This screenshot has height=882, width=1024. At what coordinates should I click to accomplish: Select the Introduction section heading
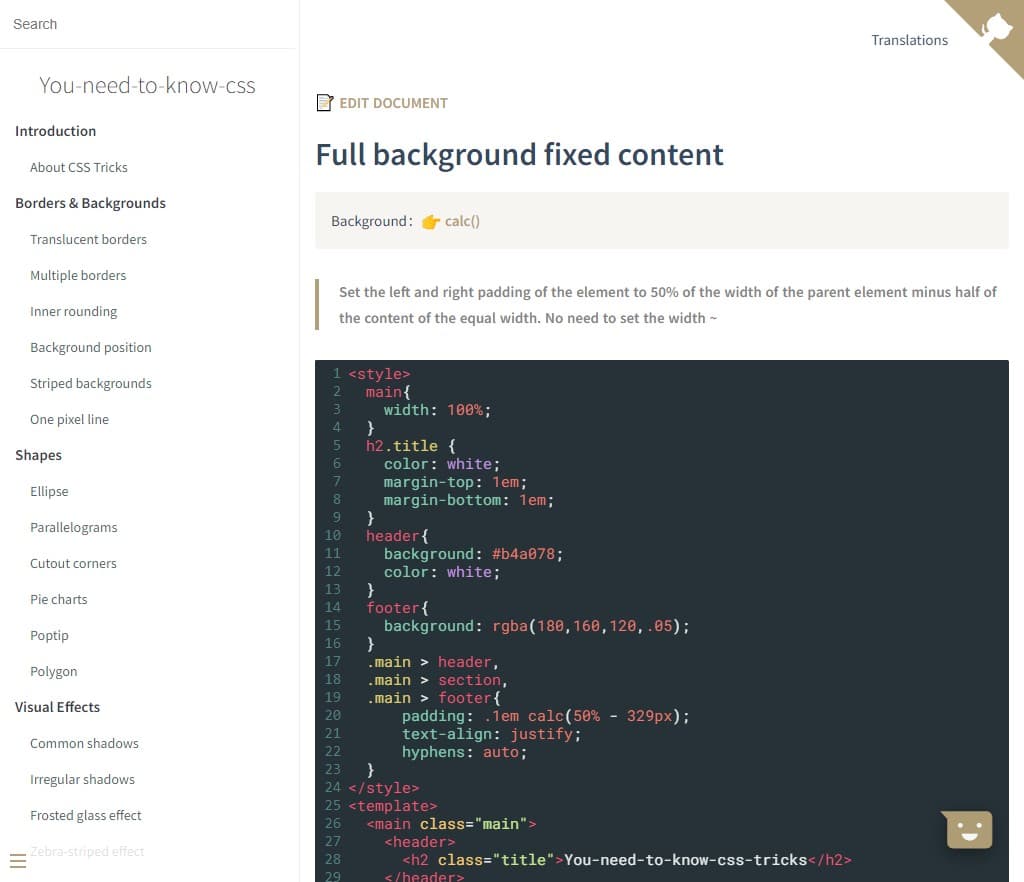tap(55, 131)
